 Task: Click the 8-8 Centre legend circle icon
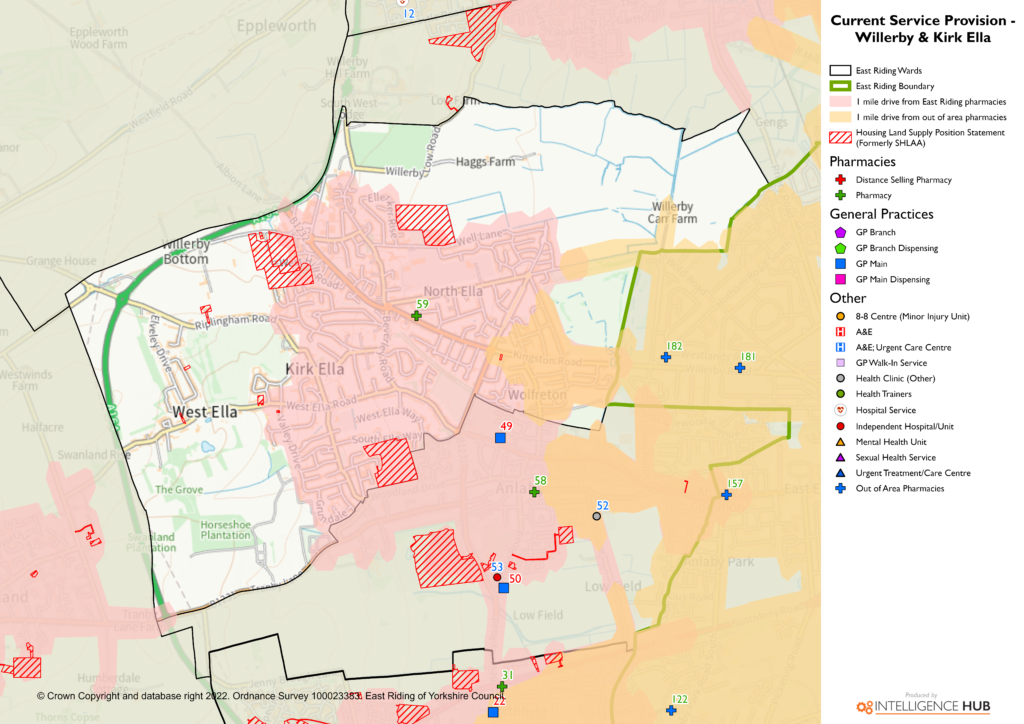coord(840,317)
